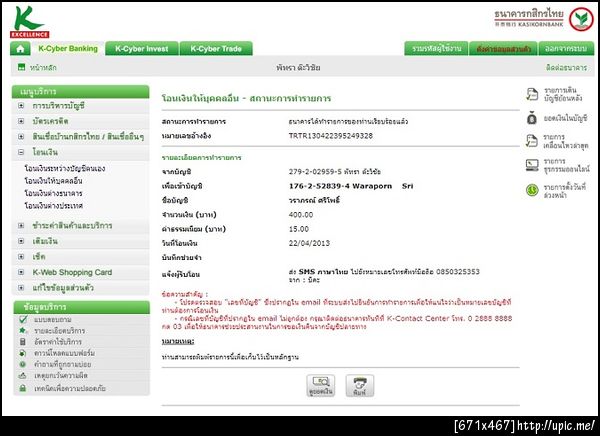Expand the แก้ไขข้อมูลส่วนตัว menu
Viewport: 600px width, 436px height.
[21, 287]
